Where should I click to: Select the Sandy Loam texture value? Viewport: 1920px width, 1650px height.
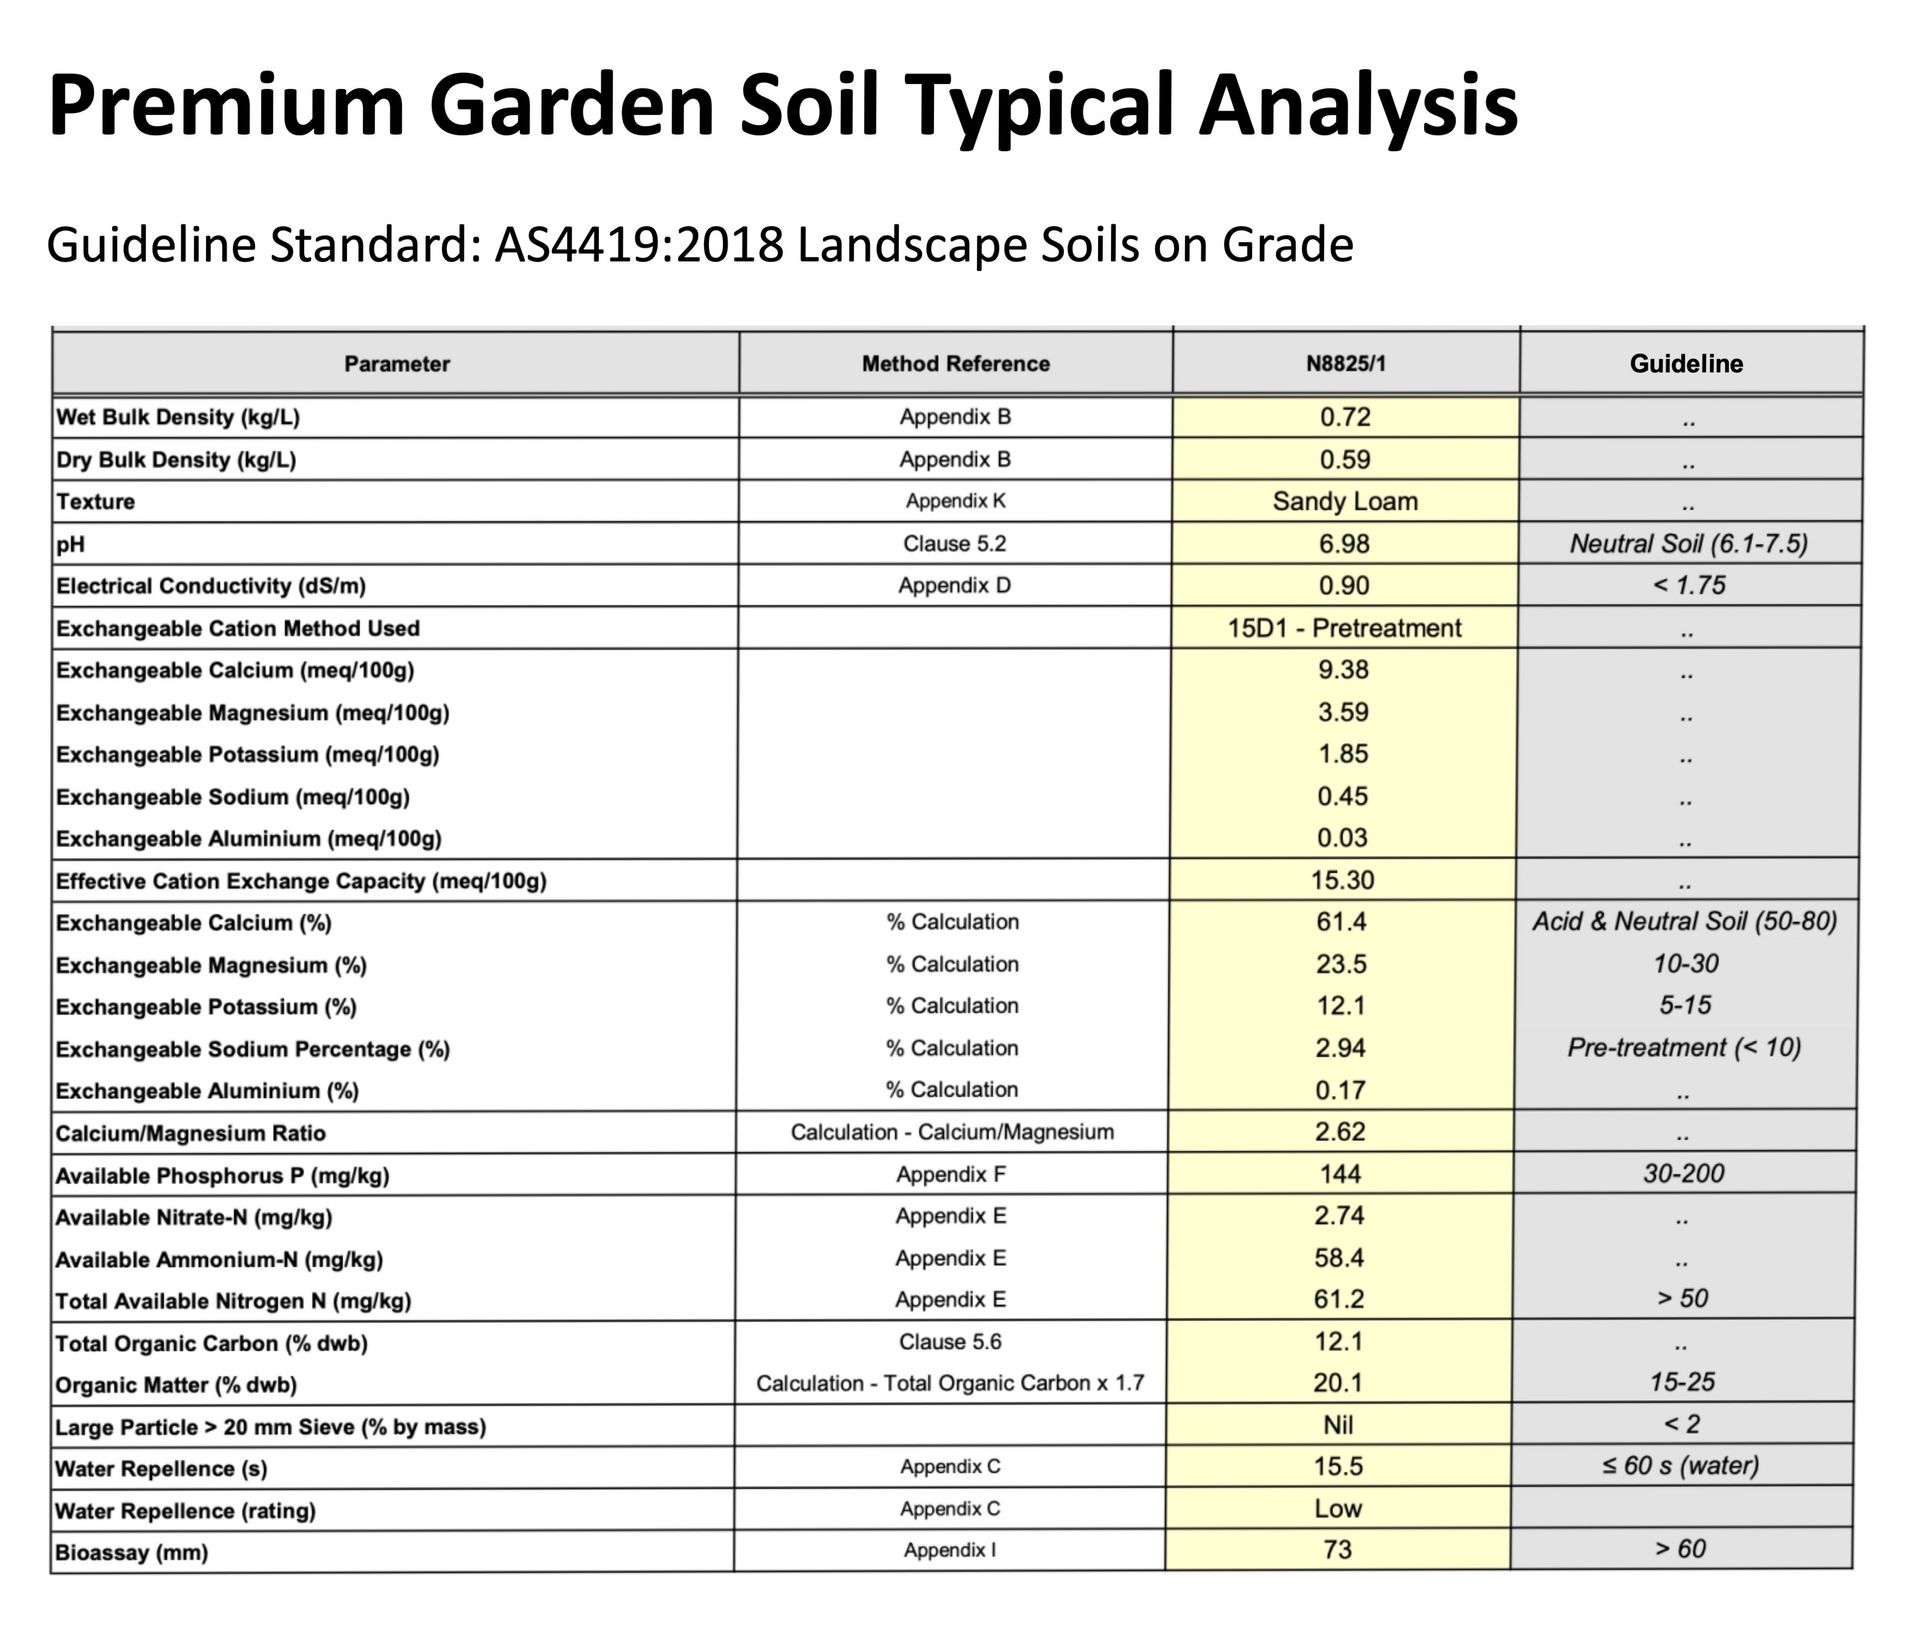point(1340,501)
